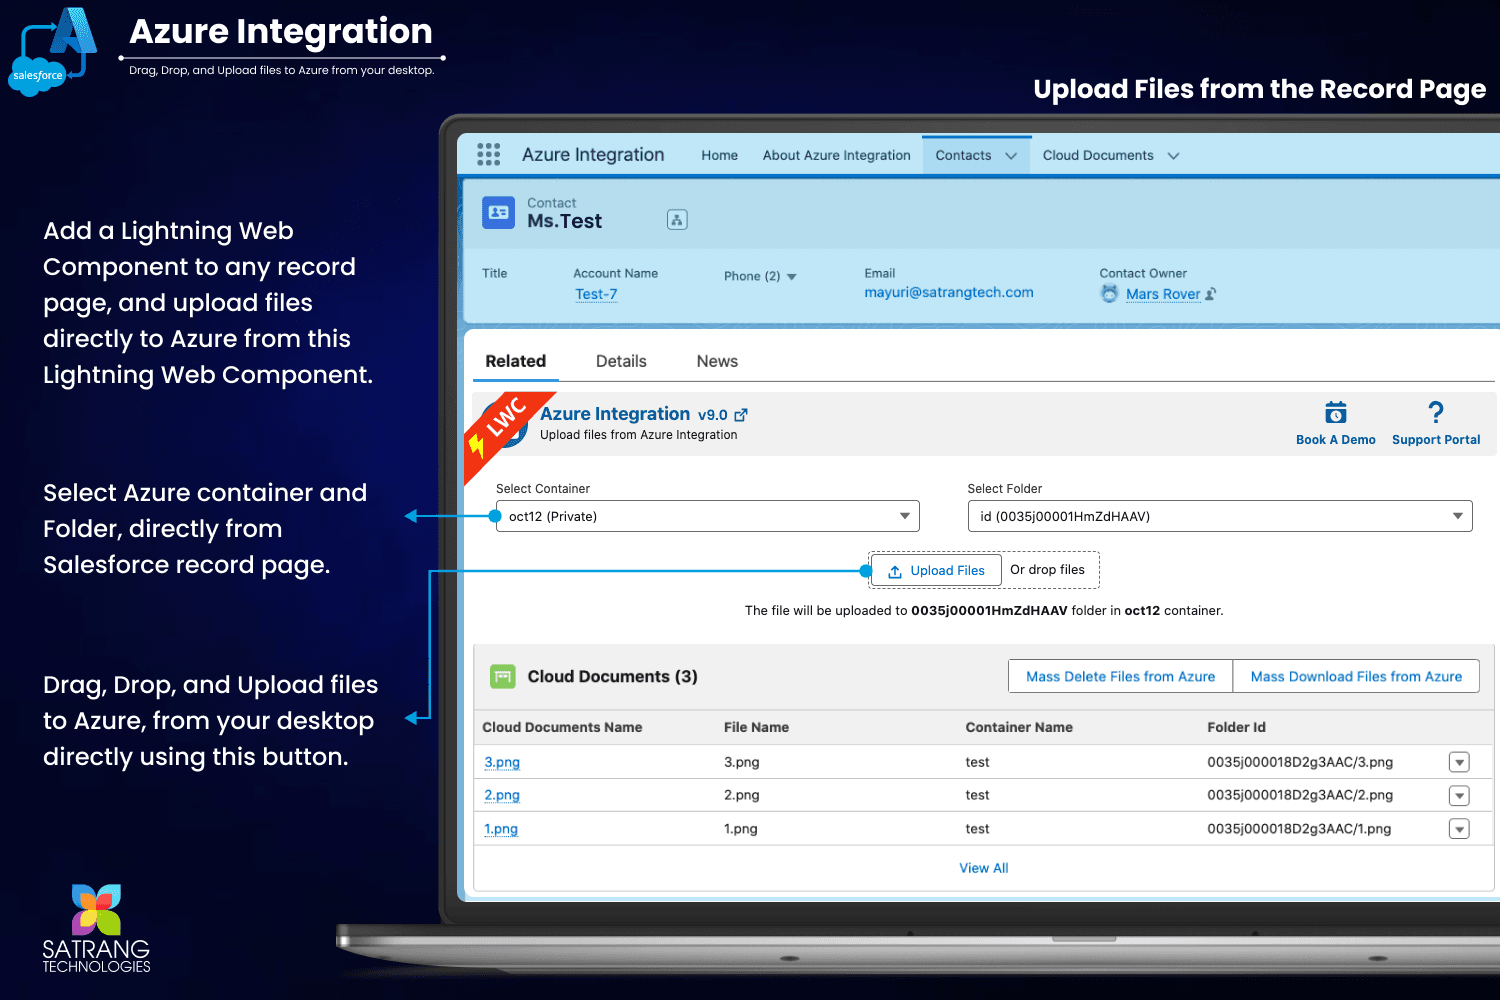Click the Book A Demo calendar icon
The width and height of the screenshot is (1500, 1000).
(1336, 412)
